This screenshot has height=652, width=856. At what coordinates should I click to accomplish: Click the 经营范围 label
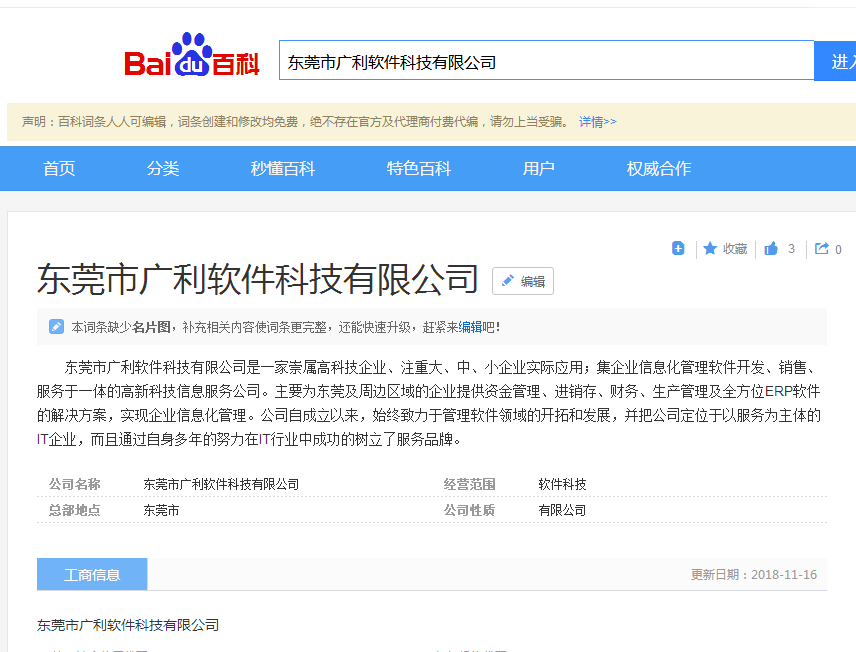[469, 484]
